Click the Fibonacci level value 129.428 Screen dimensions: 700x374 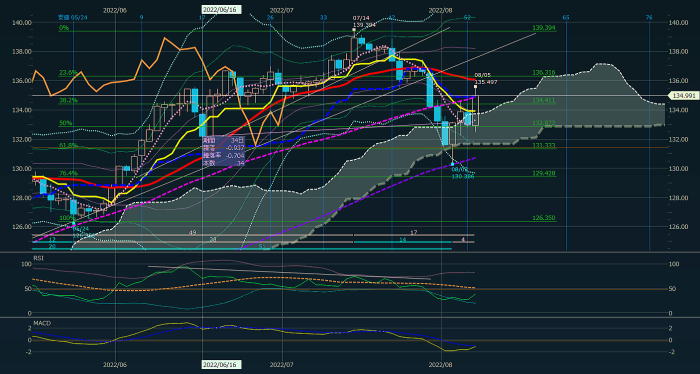click(544, 173)
